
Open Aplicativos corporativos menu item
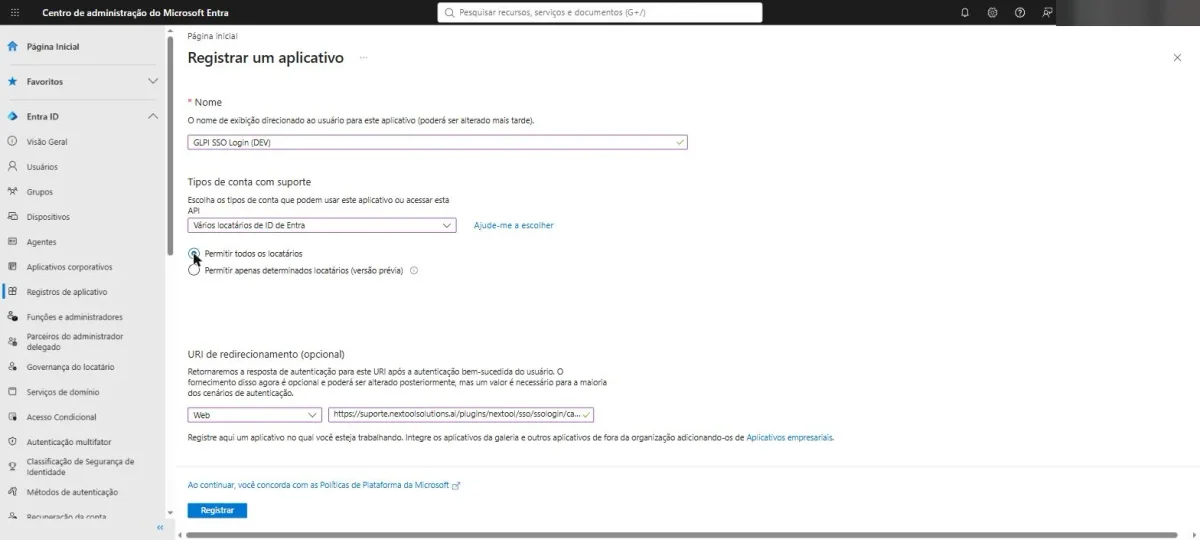coord(70,267)
